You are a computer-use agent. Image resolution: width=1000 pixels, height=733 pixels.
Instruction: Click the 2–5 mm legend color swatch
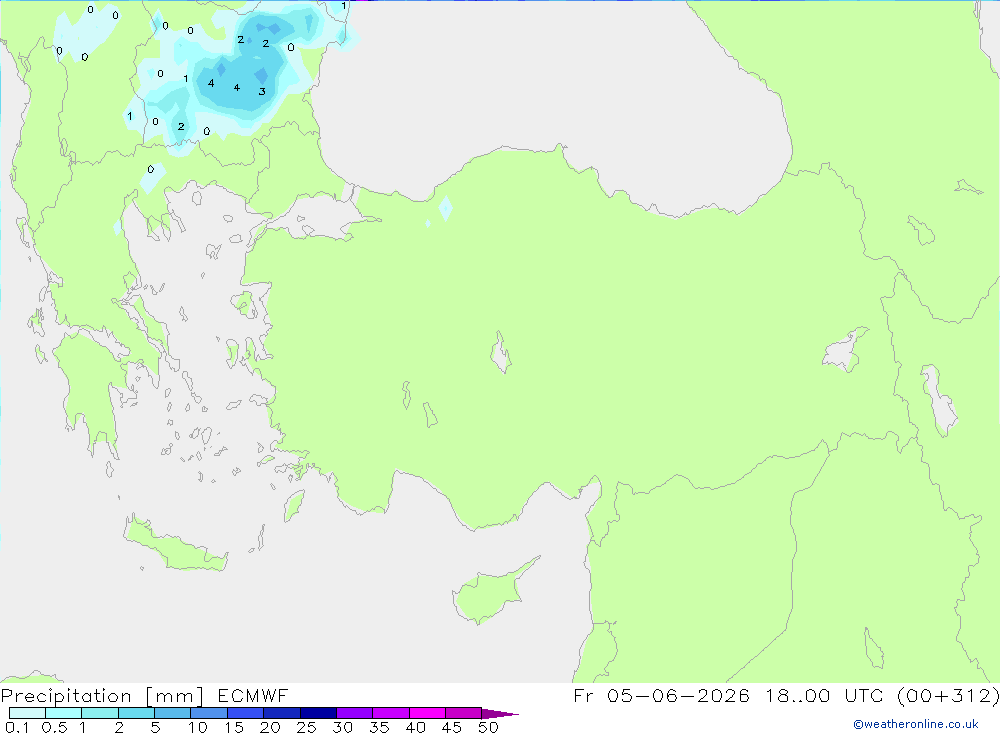[x=136, y=713]
